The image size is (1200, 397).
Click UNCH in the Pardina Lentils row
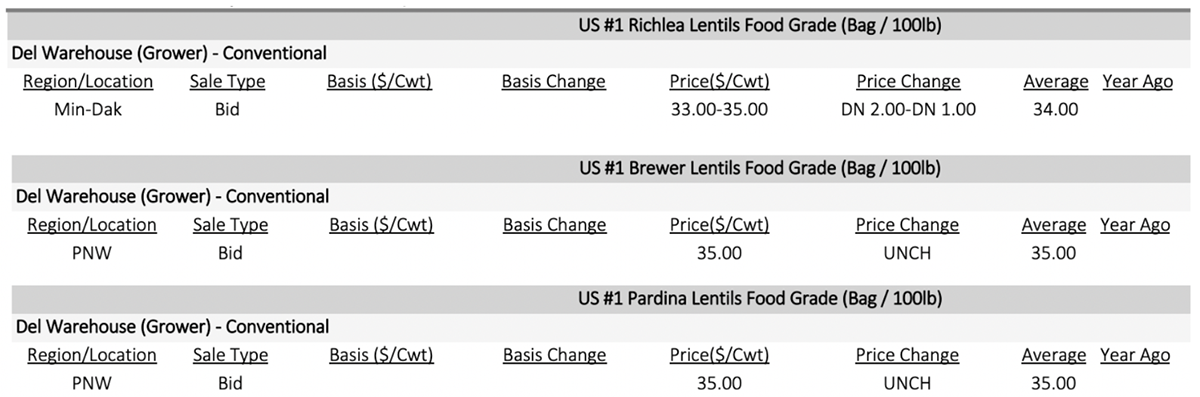click(907, 383)
